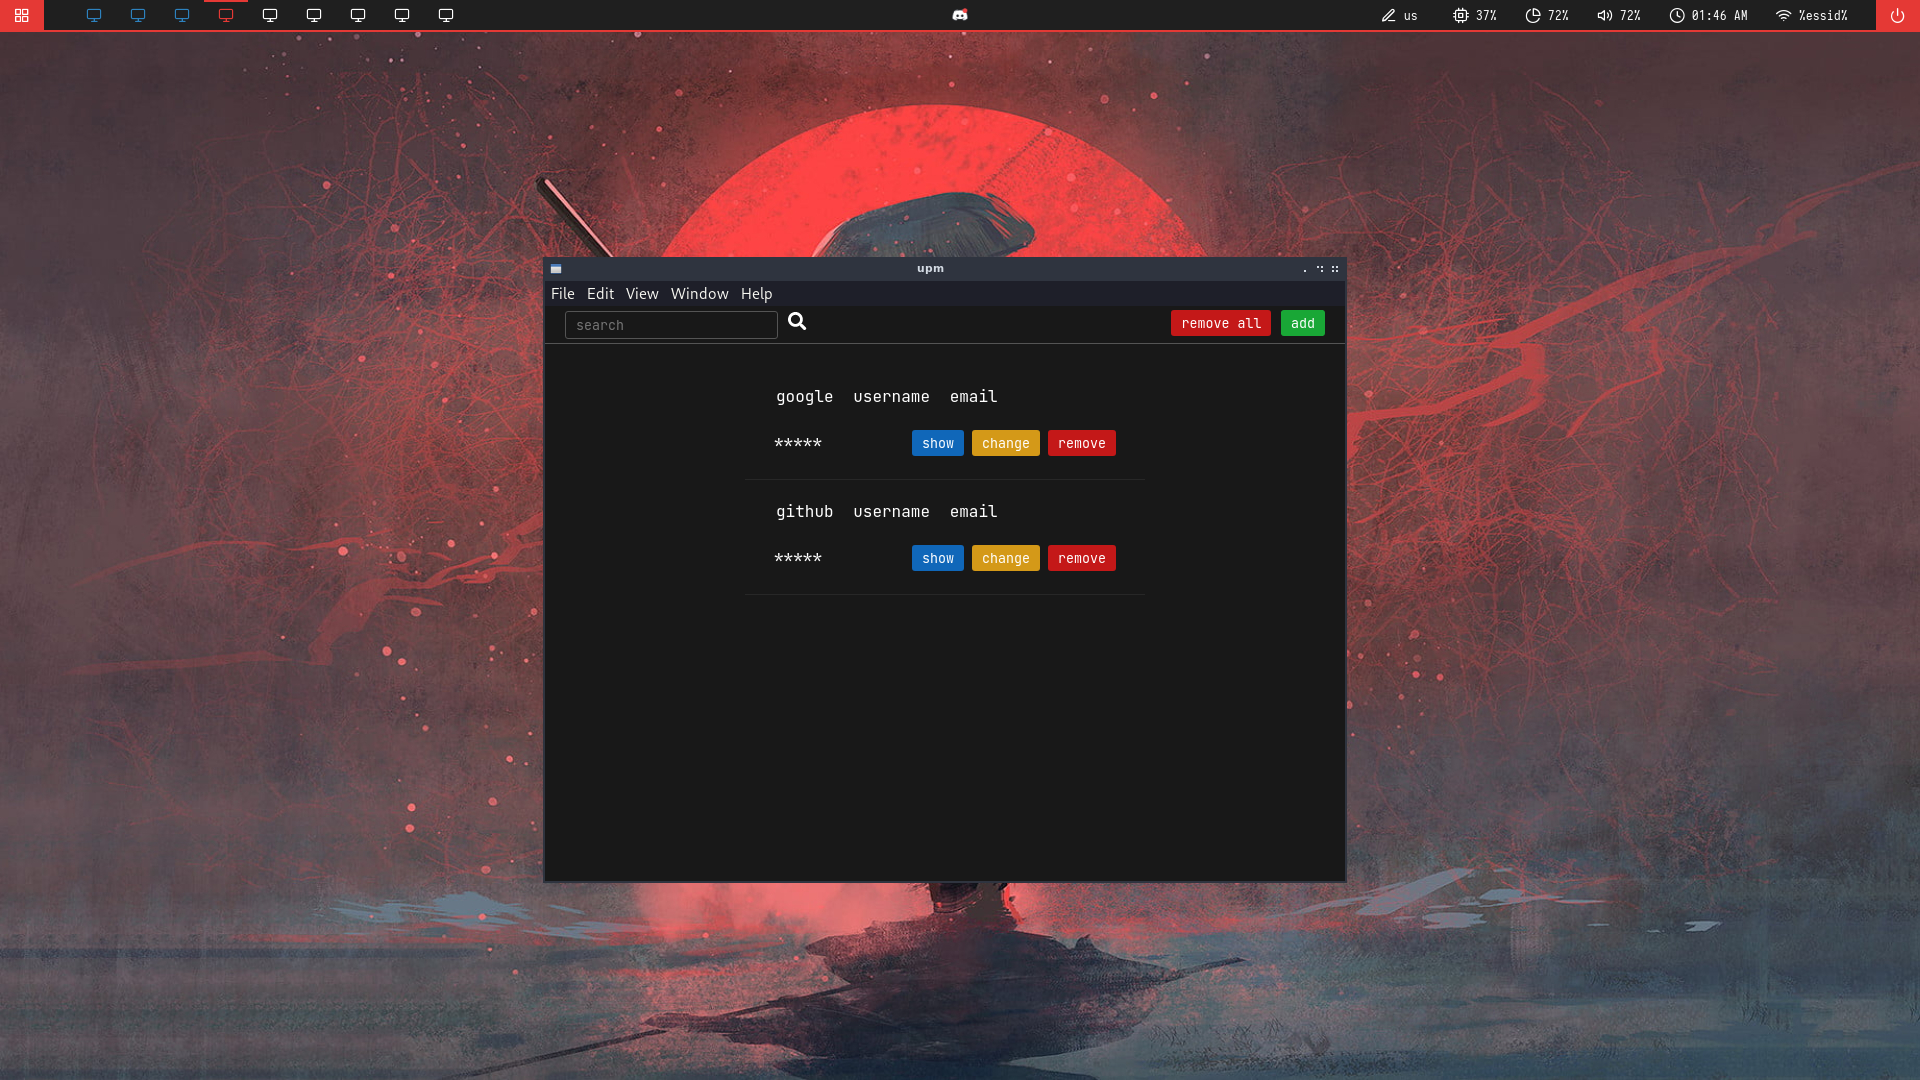Click the wifi network icon
This screenshot has height=1080, width=1920.
click(1783, 15)
